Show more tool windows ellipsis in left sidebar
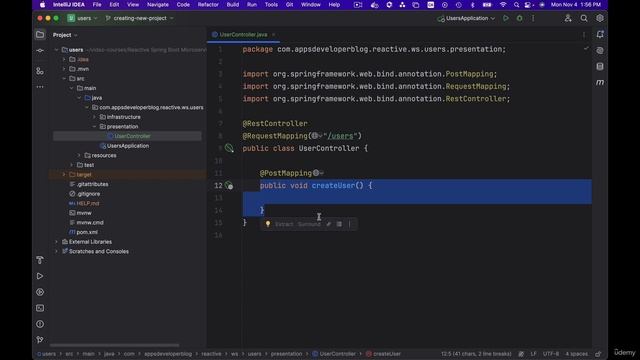Image resolution: width=640 pixels, height=360 pixels. click(40, 87)
